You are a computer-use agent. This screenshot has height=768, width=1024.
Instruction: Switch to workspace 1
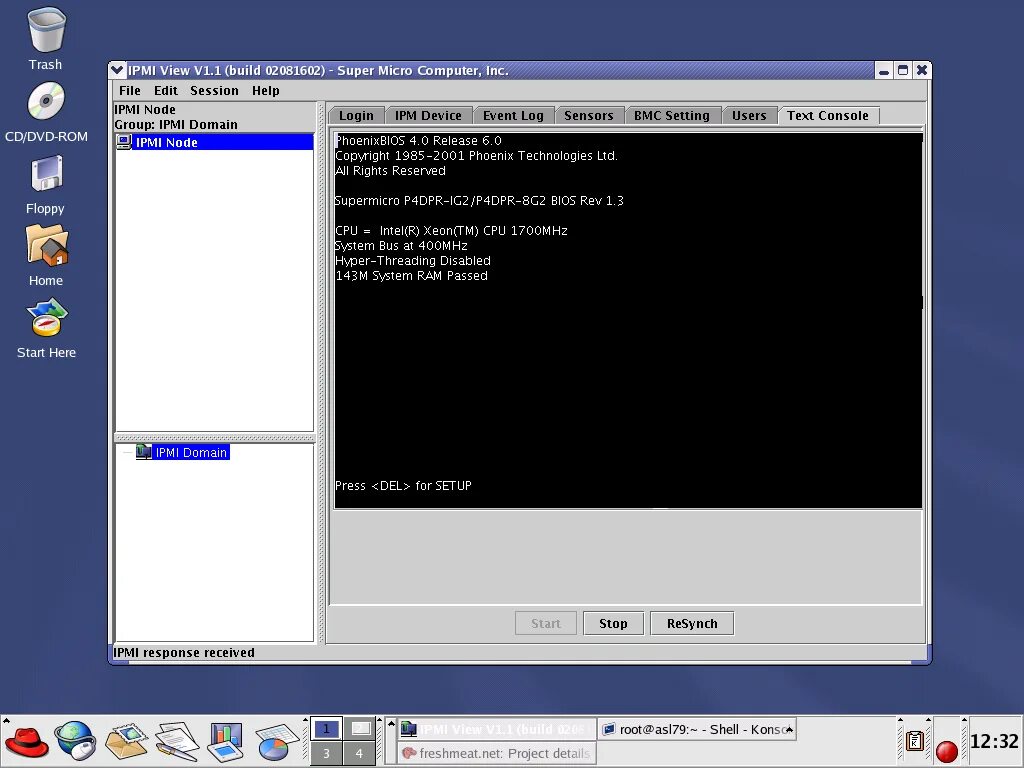pos(326,729)
